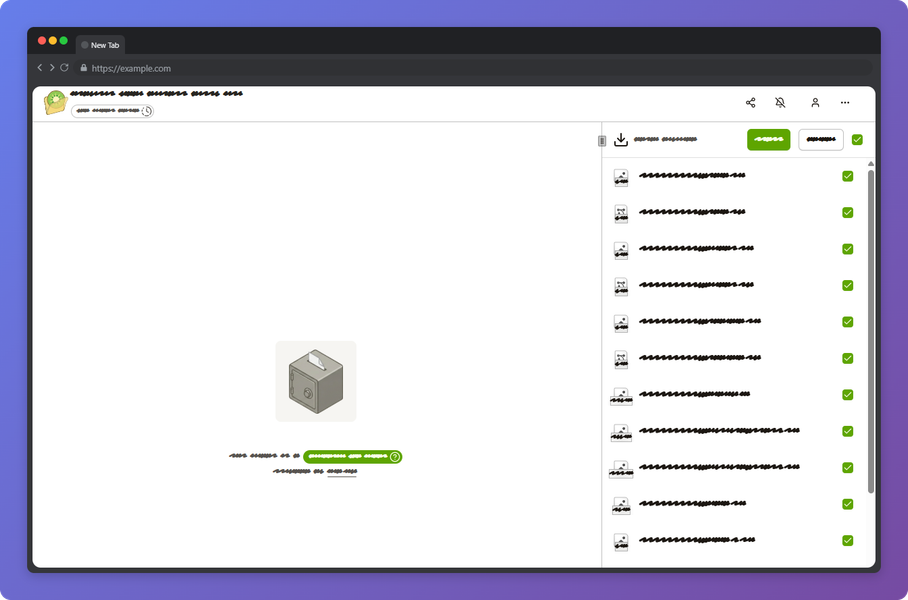The width and height of the screenshot is (908, 600).
Task: Click the first file's image icon
Action: (x=621, y=177)
